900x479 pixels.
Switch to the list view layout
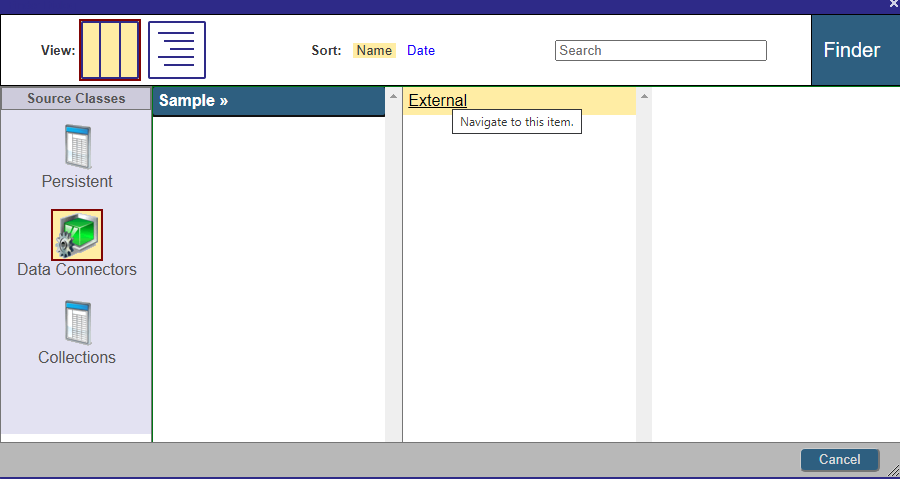[x=177, y=50]
